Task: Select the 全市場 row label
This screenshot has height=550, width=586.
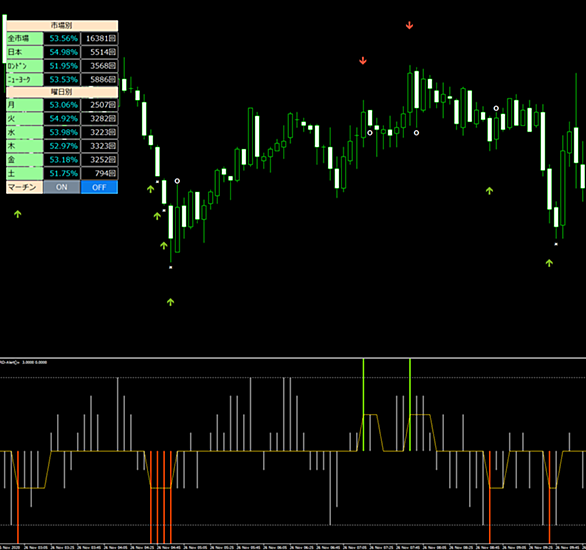Action: click(x=24, y=38)
